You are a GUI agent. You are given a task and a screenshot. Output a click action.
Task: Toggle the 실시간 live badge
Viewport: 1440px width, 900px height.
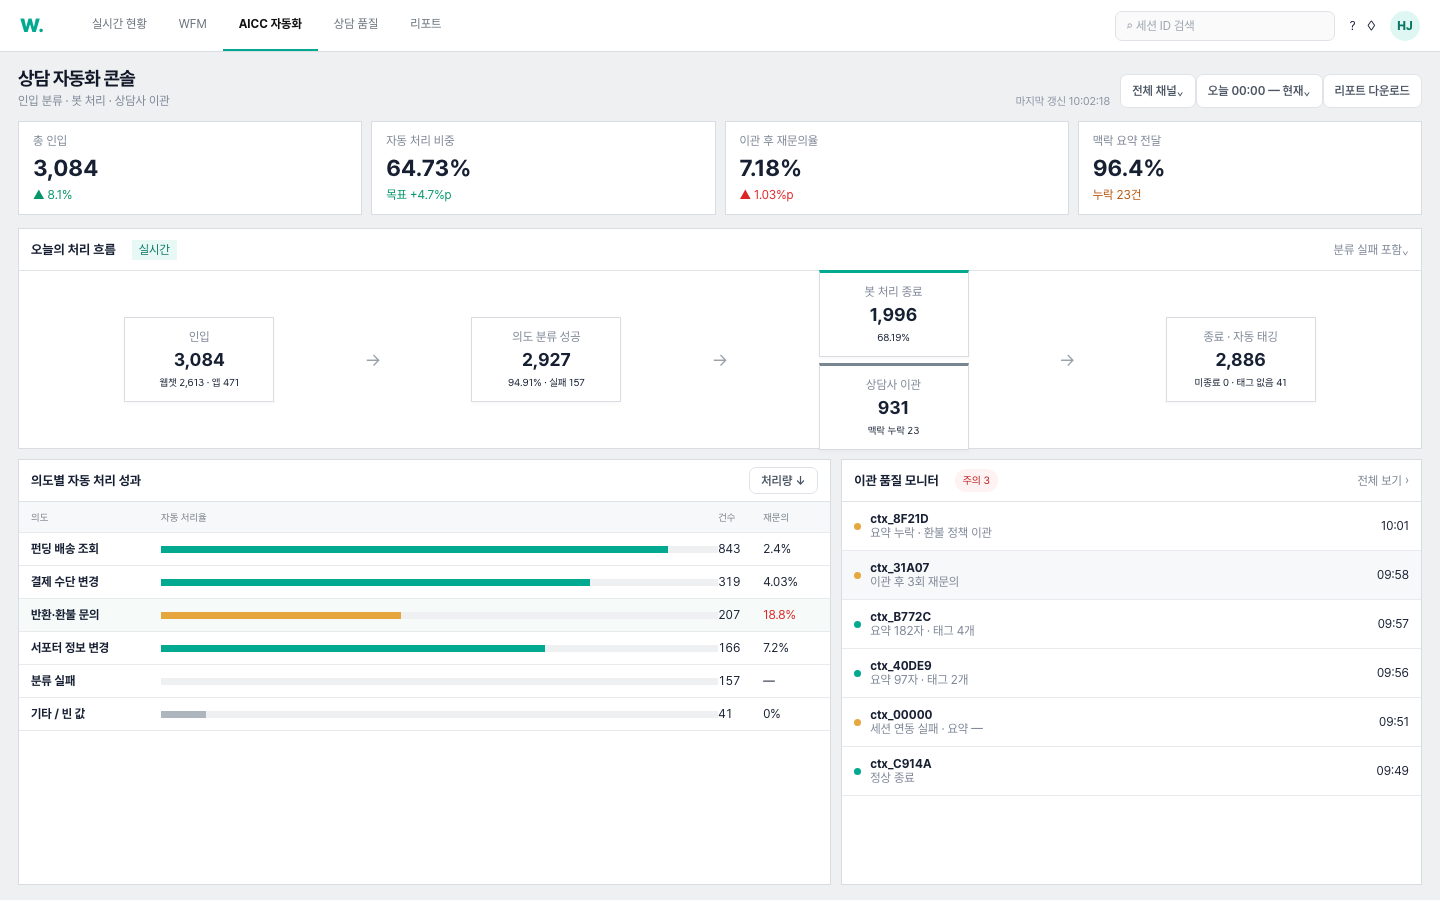point(154,250)
